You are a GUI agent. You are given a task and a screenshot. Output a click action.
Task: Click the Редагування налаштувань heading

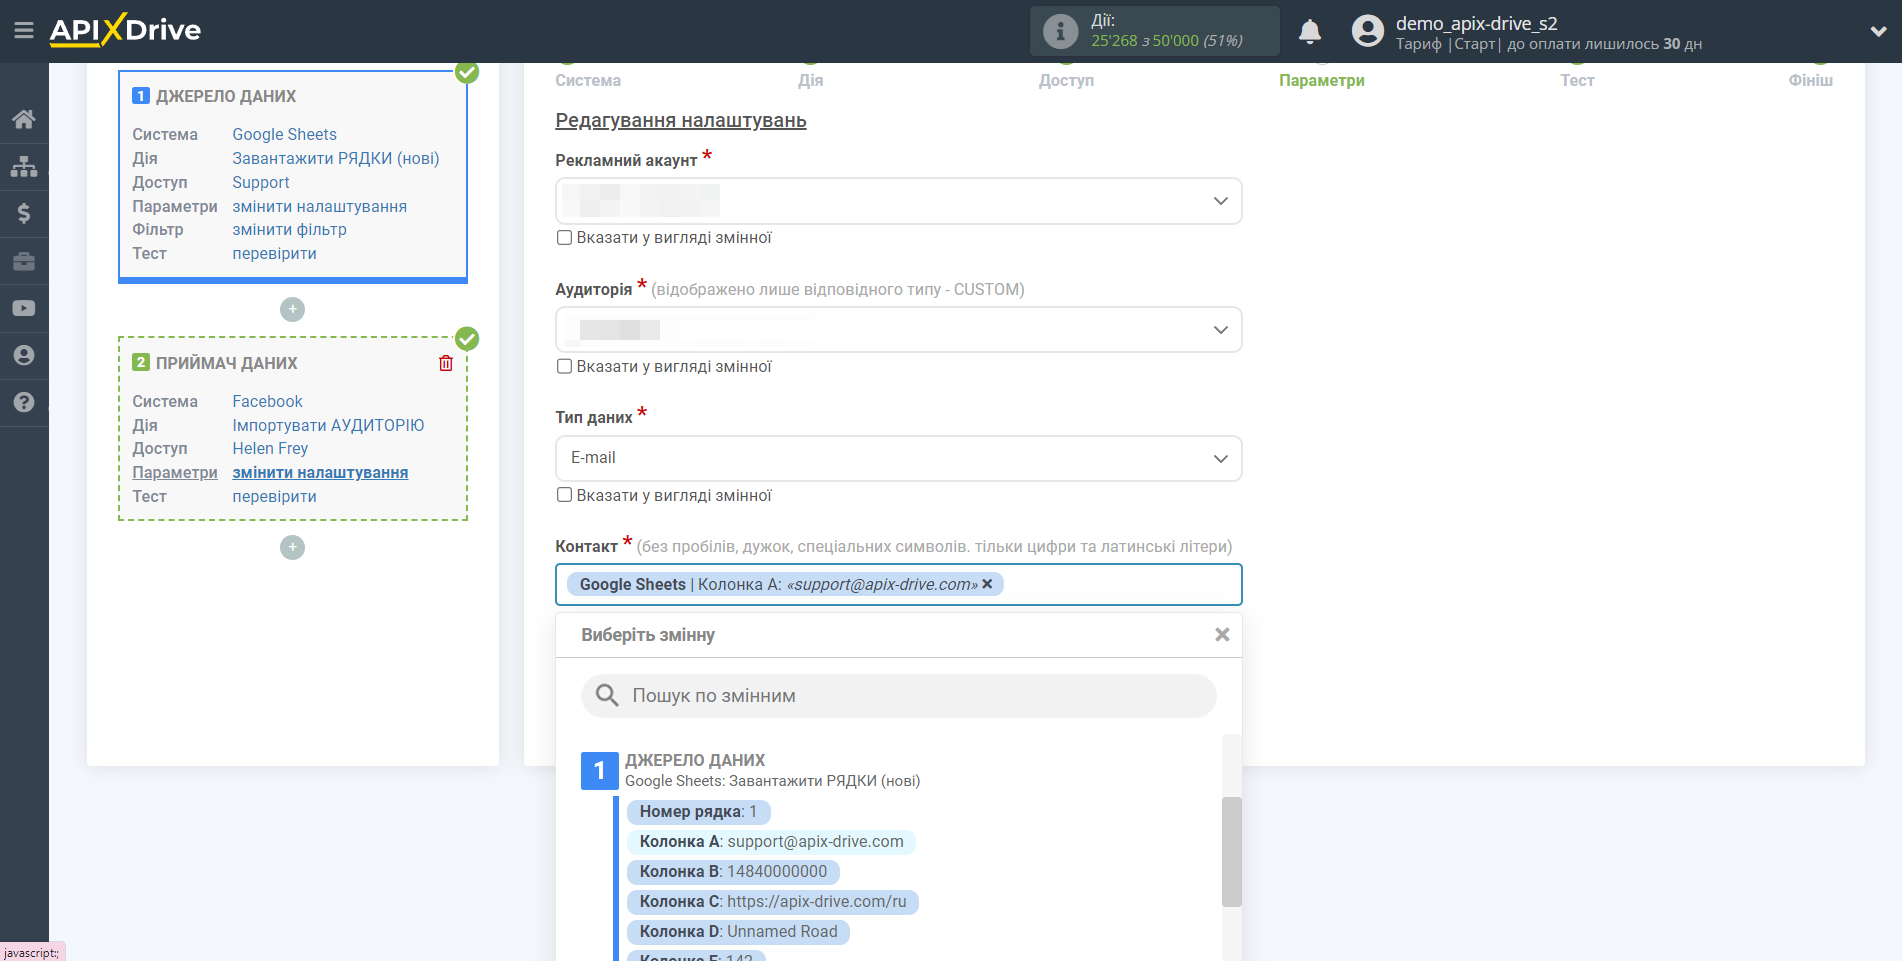tap(681, 121)
